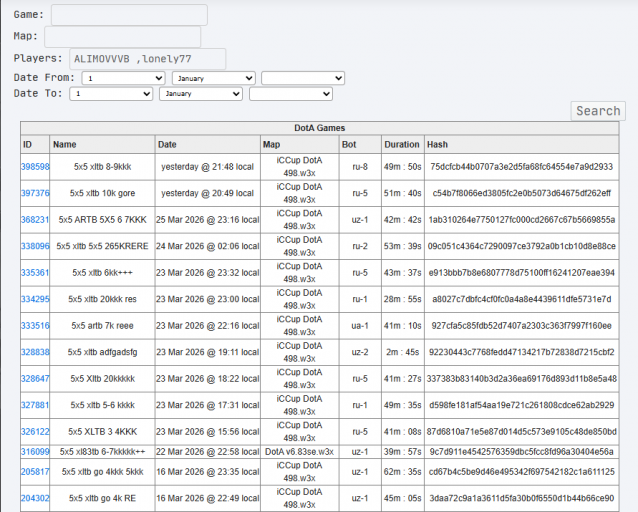Select game name '5x5 xltb 5x5 265KRERE'
The height and width of the screenshot is (512, 638).
(103, 246)
